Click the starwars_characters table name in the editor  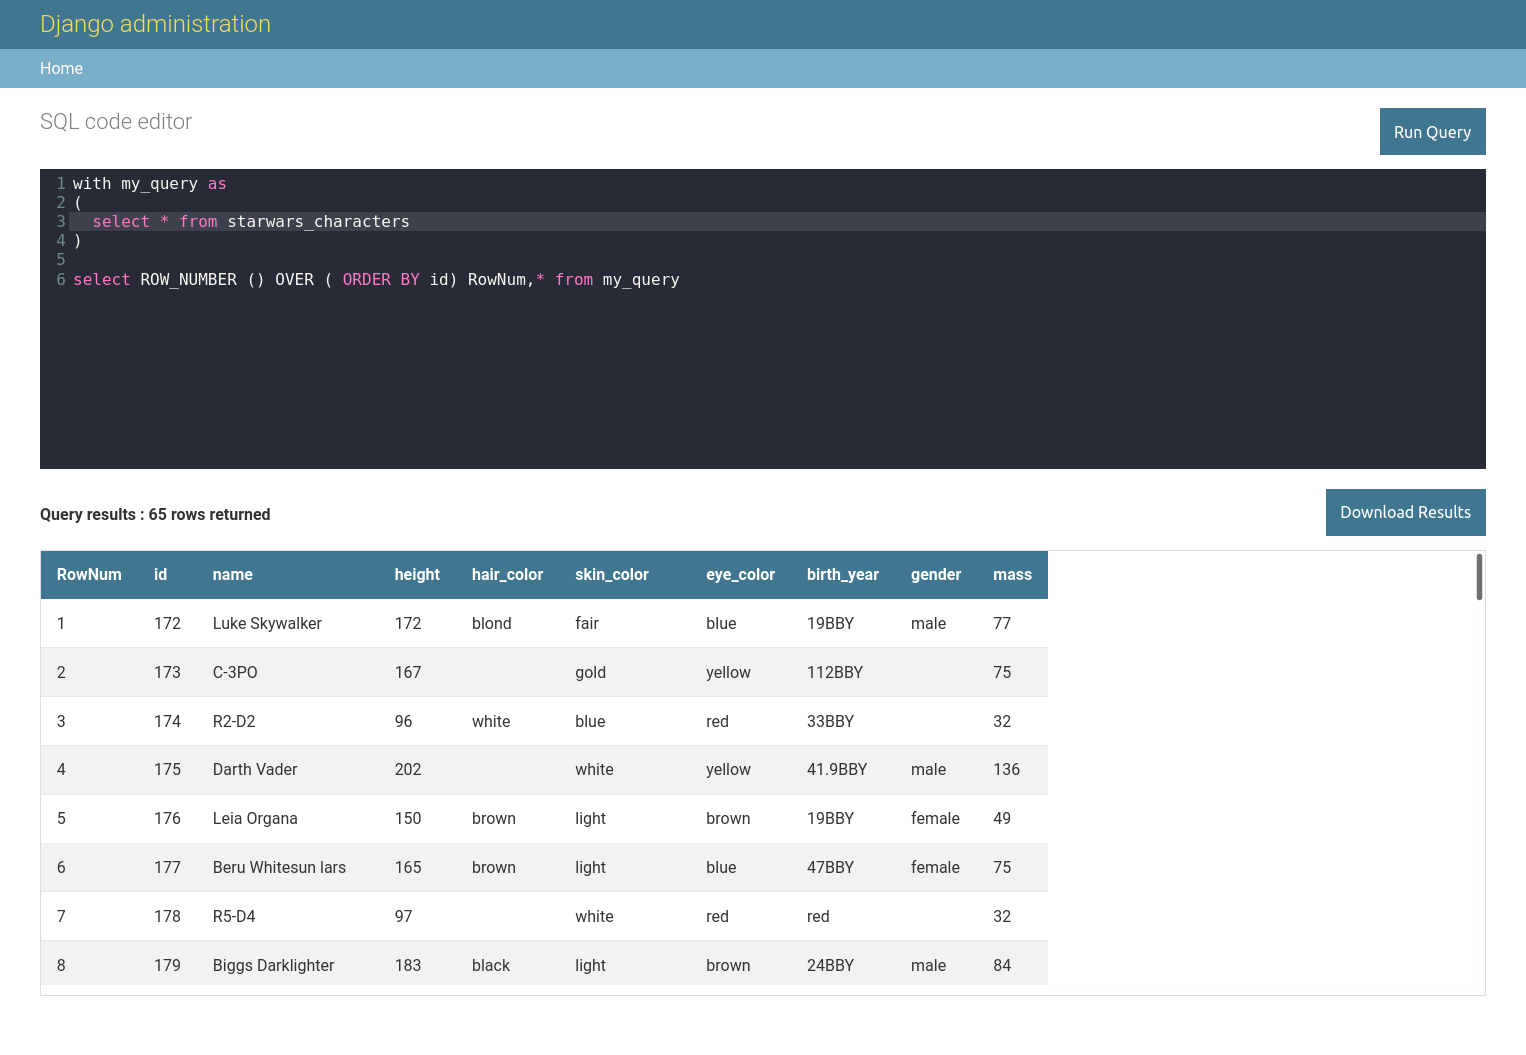pos(318,222)
